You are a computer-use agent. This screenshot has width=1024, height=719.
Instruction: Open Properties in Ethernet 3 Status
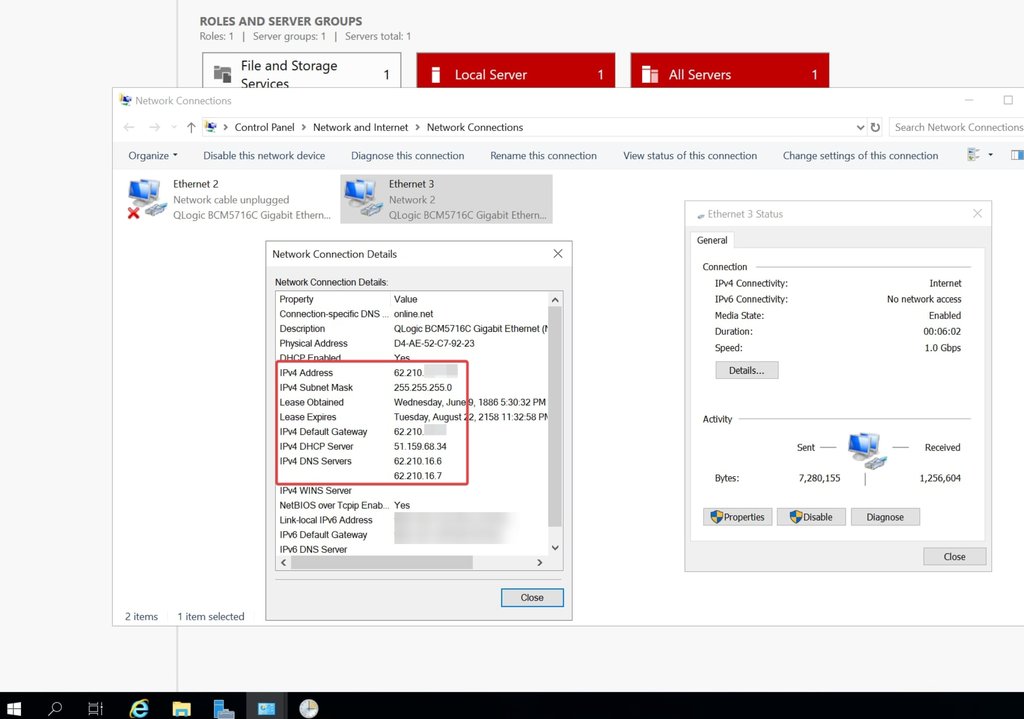coord(738,517)
